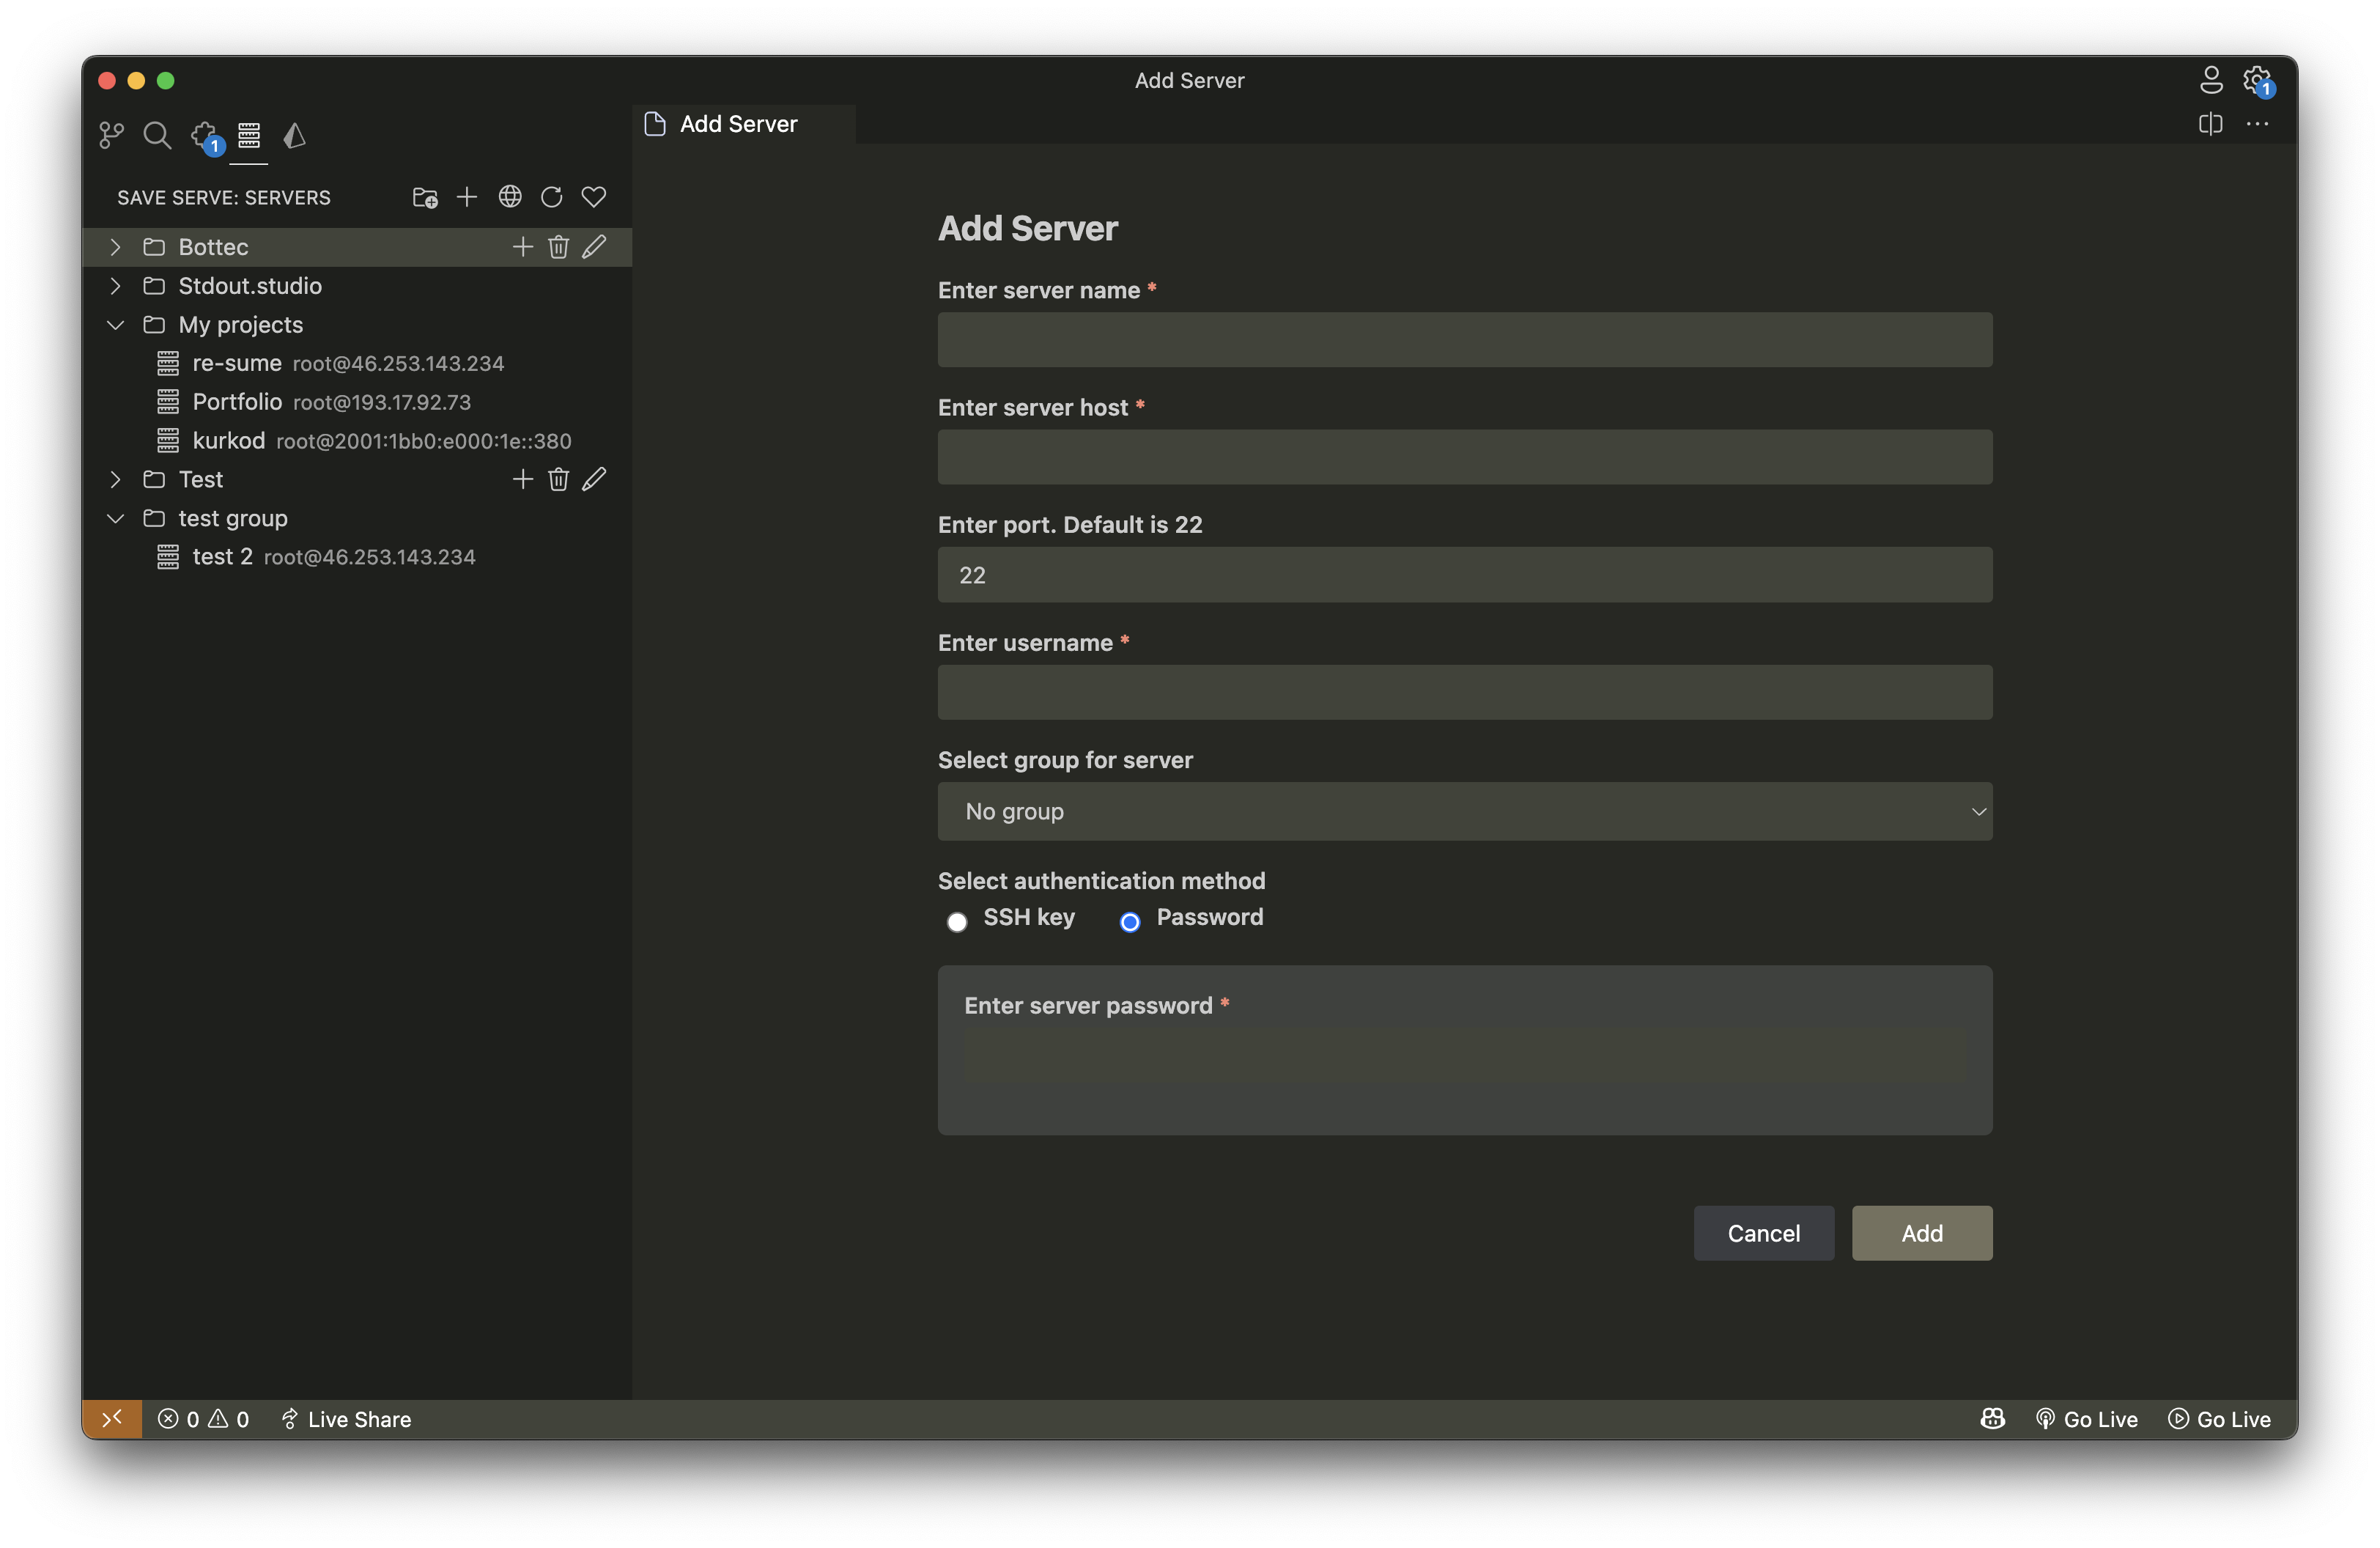Add a new server group folder icon
The image size is (2380, 1548).
425,197
